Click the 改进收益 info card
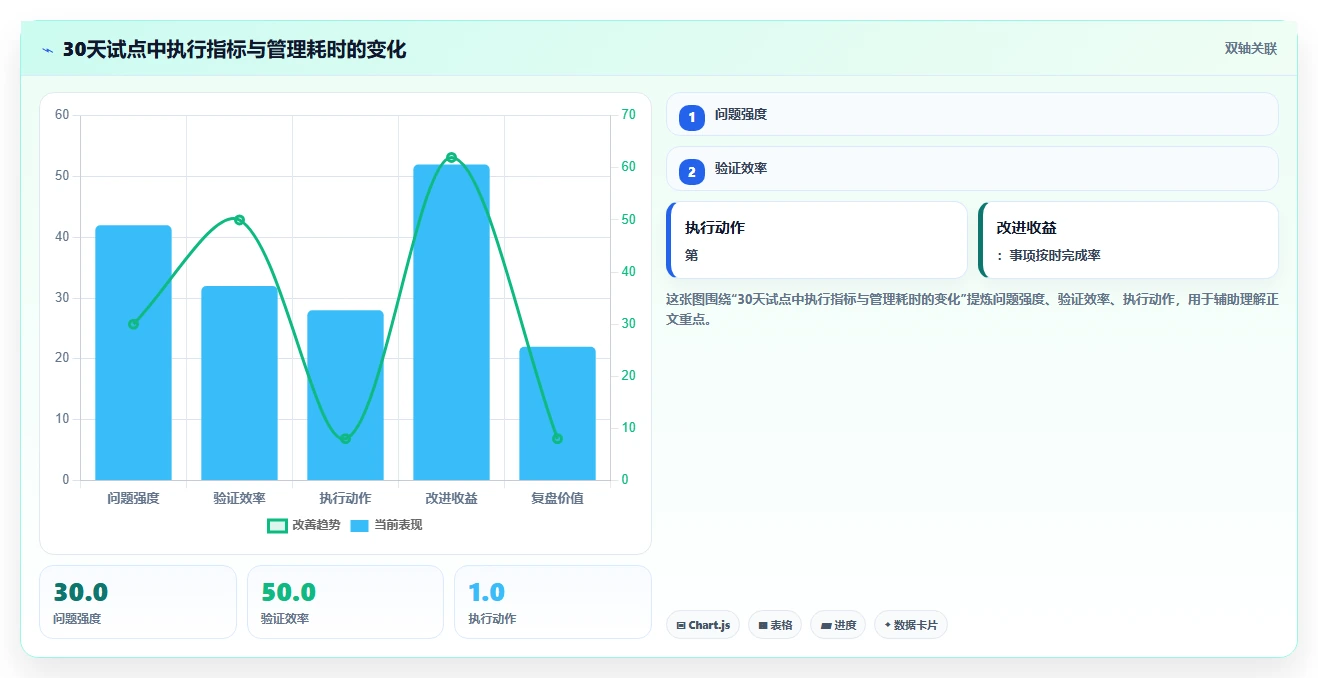1318x678 pixels. (1128, 240)
